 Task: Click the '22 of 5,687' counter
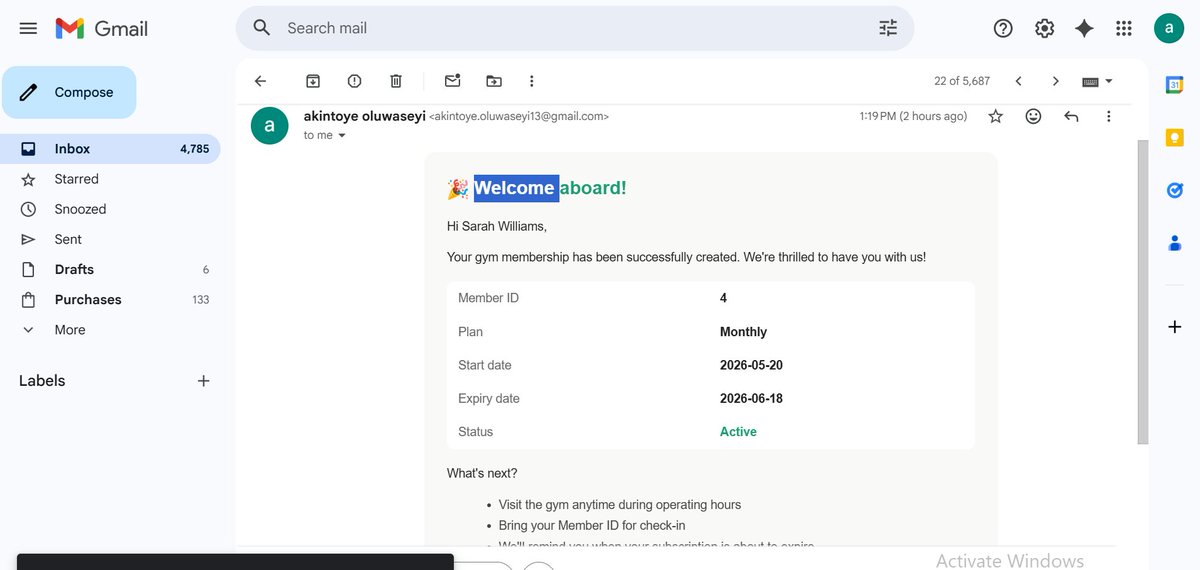[x=962, y=81]
